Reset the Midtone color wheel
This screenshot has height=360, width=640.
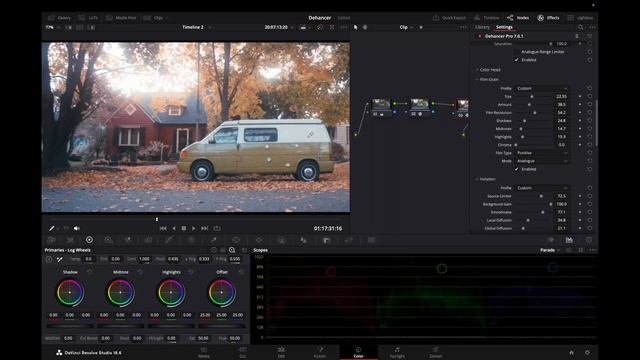pyautogui.click(x=140, y=272)
